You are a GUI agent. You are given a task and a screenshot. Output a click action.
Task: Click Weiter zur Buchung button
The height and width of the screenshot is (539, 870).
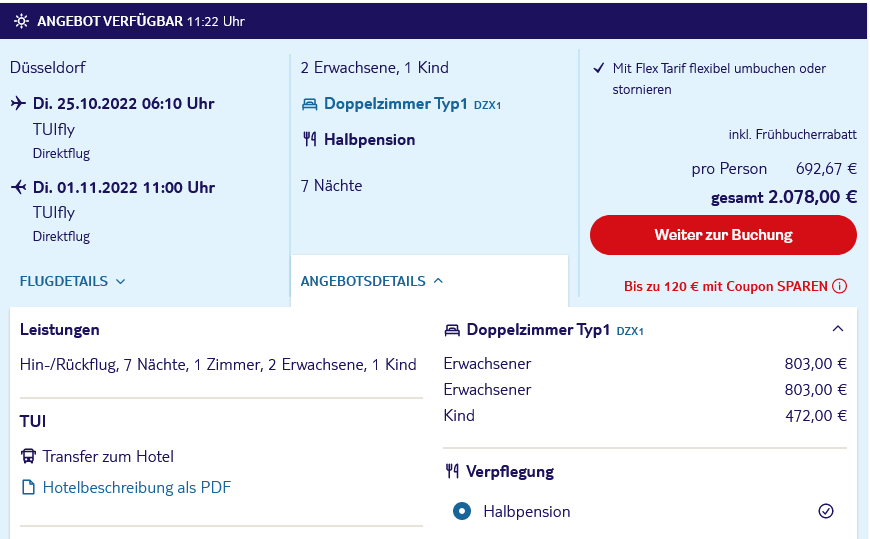723,235
